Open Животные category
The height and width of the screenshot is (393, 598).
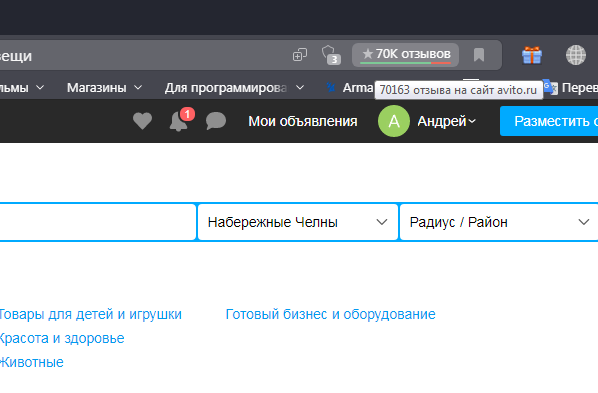(x=32, y=362)
